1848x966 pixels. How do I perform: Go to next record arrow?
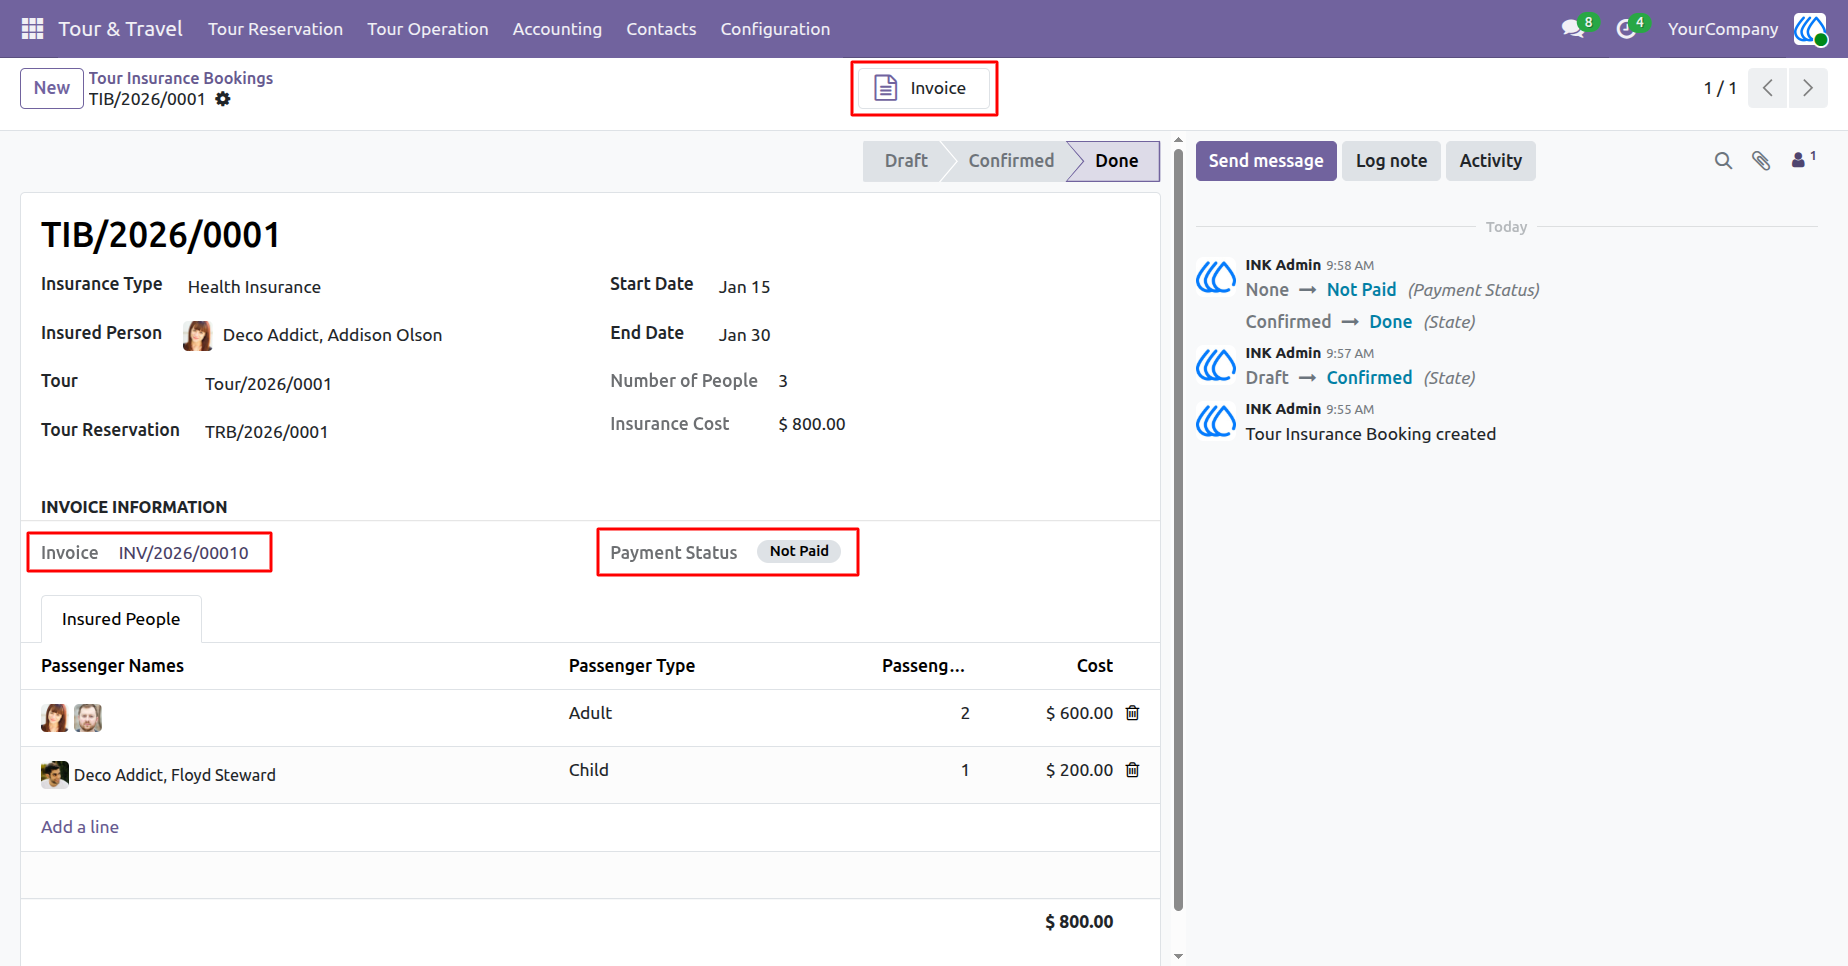tap(1808, 88)
